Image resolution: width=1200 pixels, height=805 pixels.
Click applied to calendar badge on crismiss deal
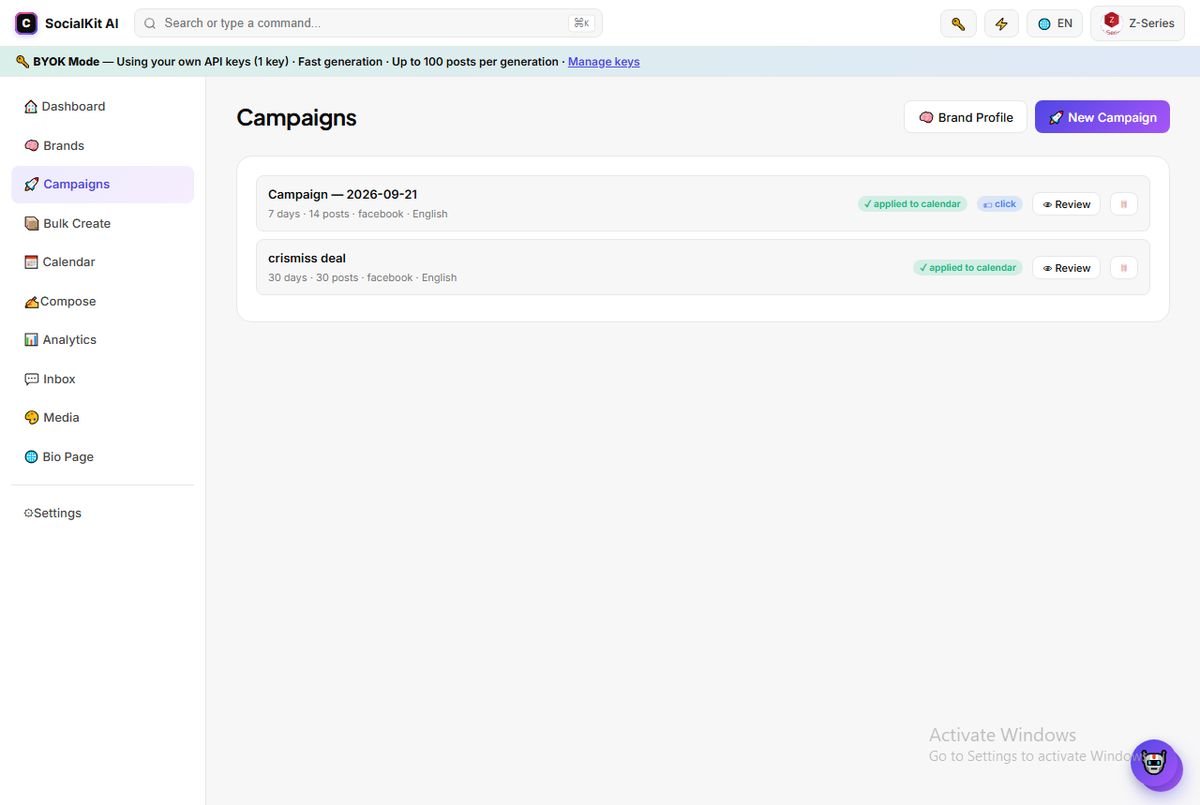968,268
